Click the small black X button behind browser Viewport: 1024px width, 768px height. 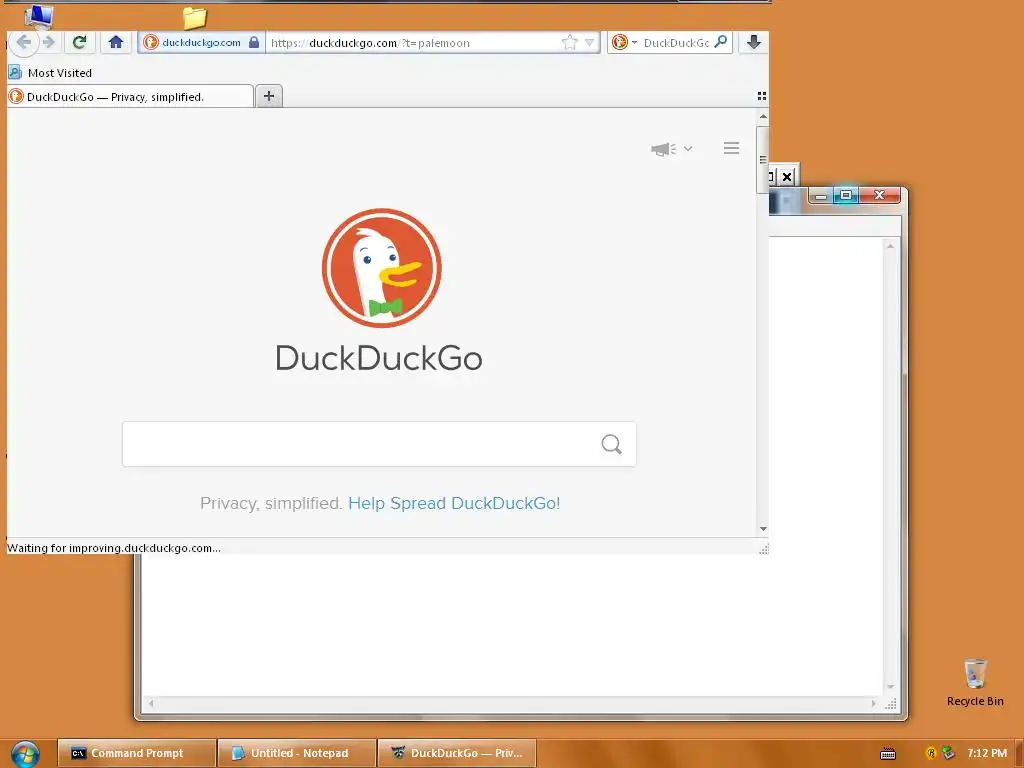click(787, 176)
